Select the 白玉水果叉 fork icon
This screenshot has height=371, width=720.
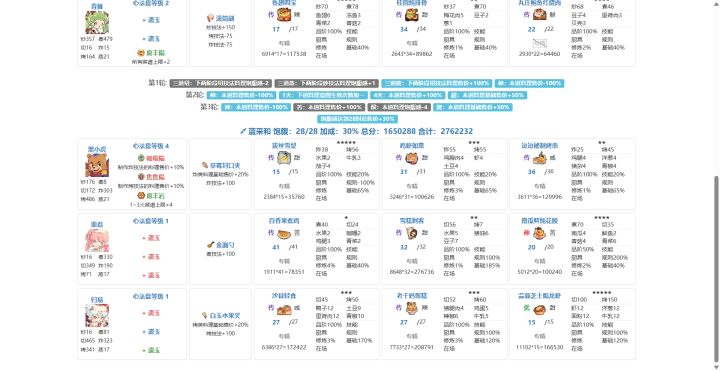[x=204, y=315]
